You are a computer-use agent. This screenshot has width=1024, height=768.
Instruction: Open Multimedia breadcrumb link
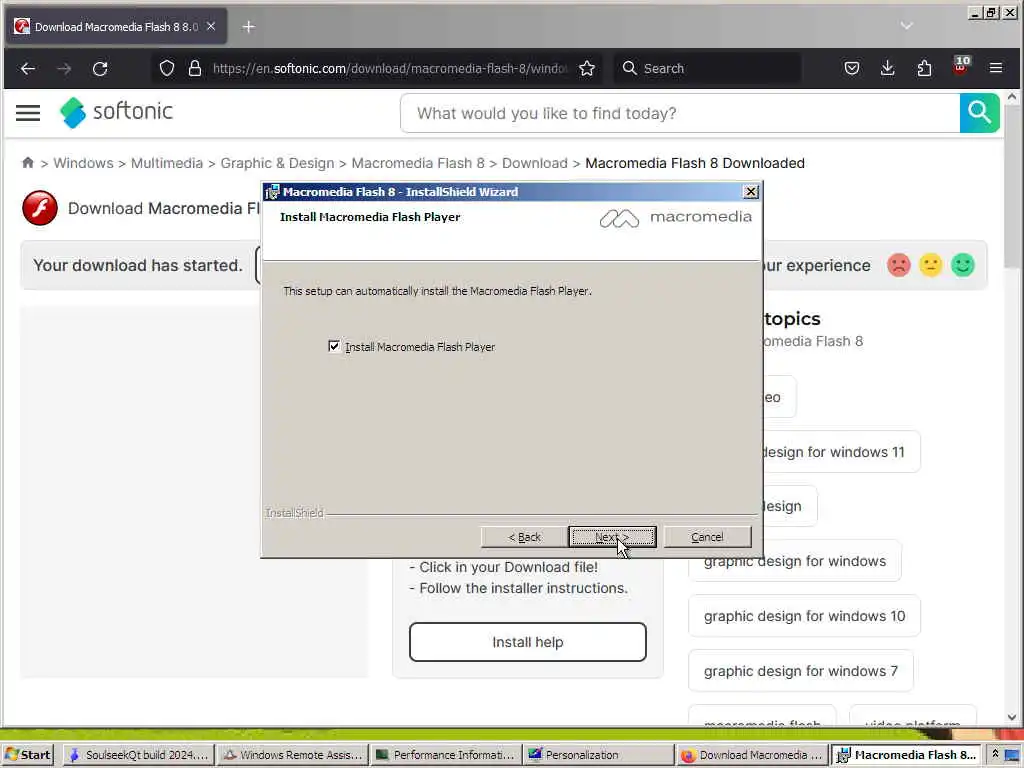click(x=167, y=163)
